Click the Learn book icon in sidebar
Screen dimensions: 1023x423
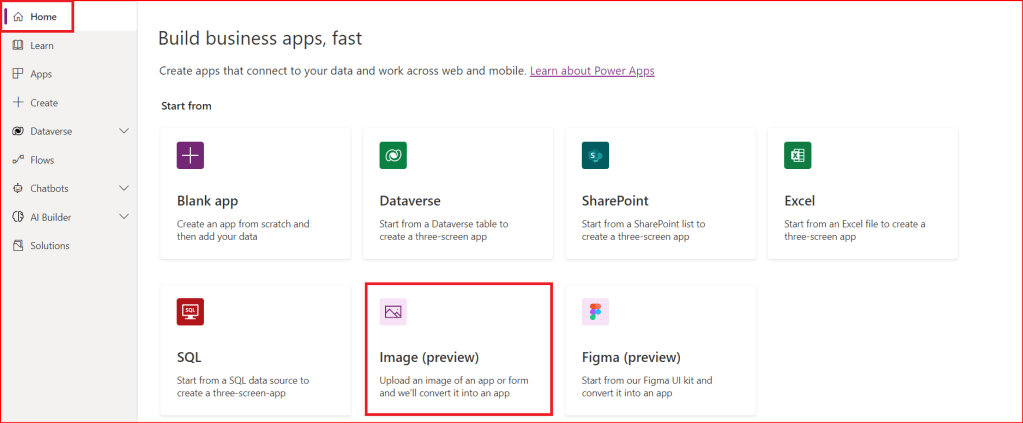click(x=18, y=45)
